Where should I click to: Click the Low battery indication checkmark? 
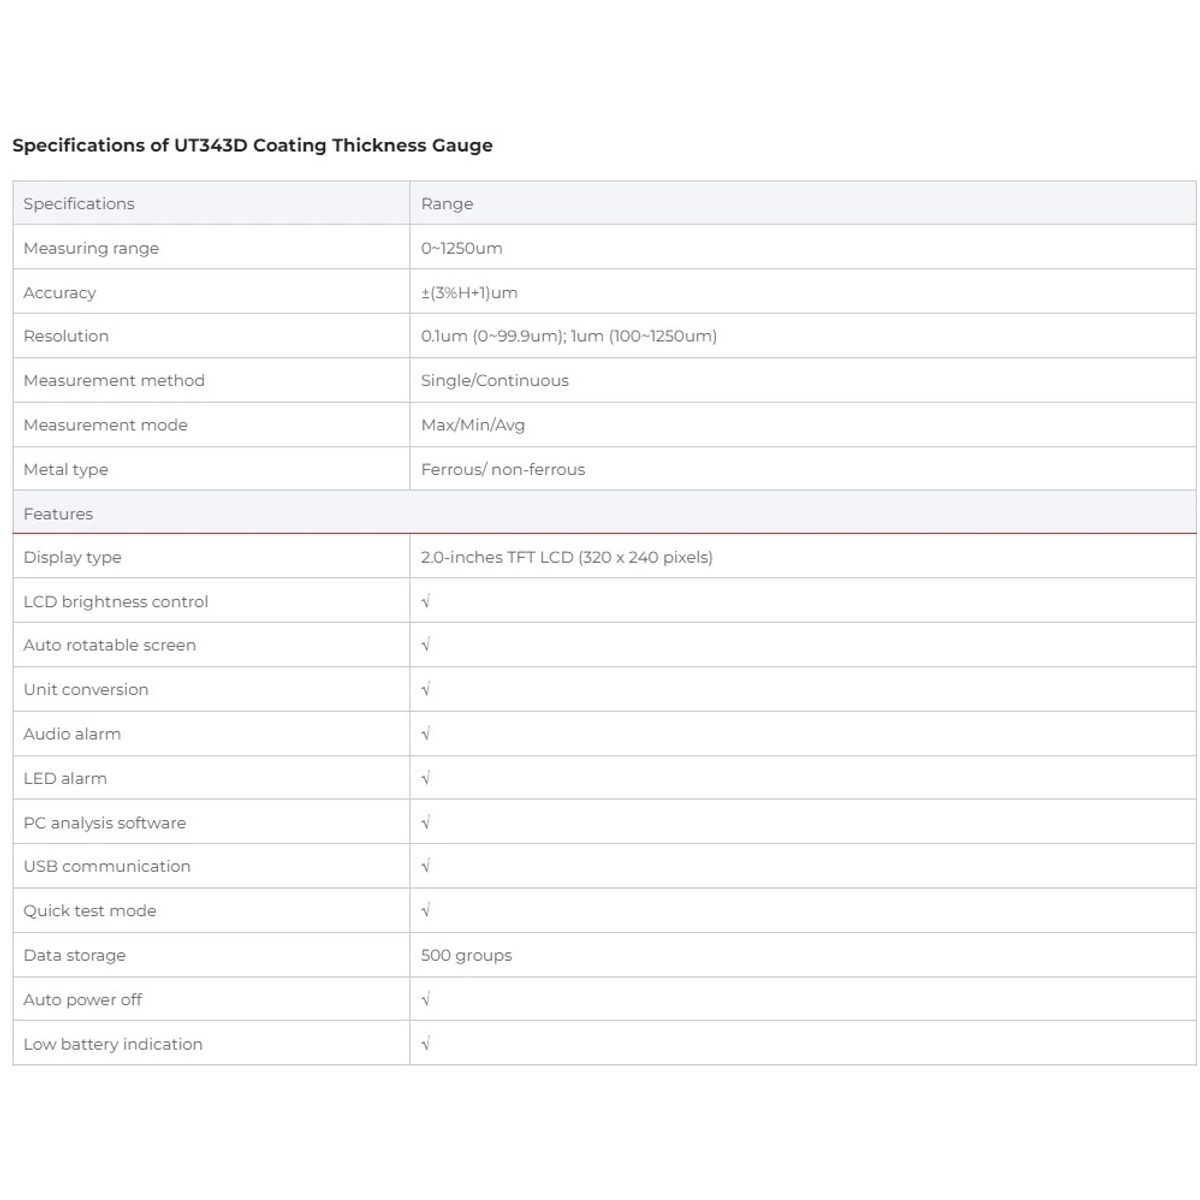click(426, 1043)
